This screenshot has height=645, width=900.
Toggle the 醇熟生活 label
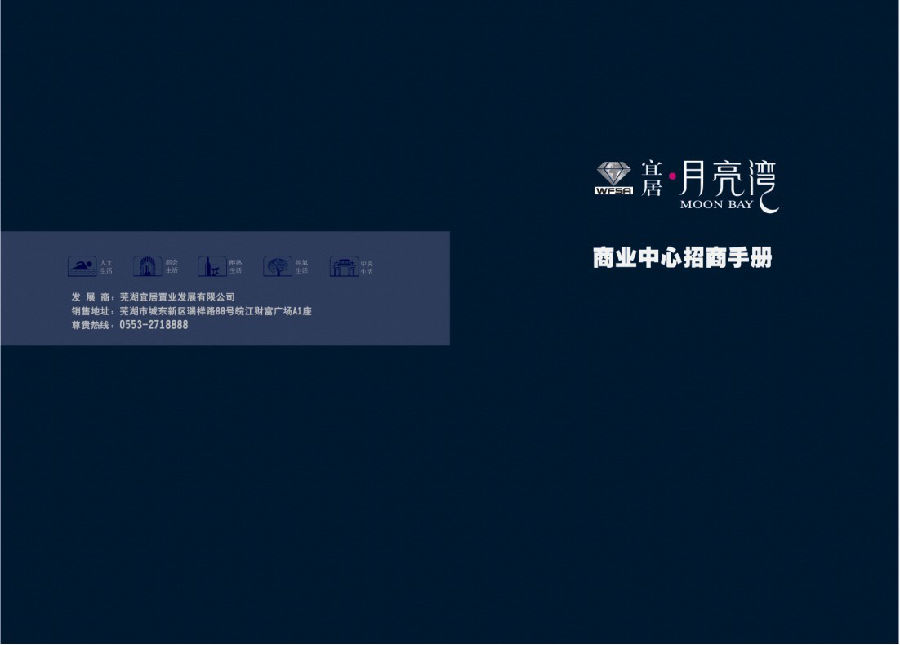(237, 264)
